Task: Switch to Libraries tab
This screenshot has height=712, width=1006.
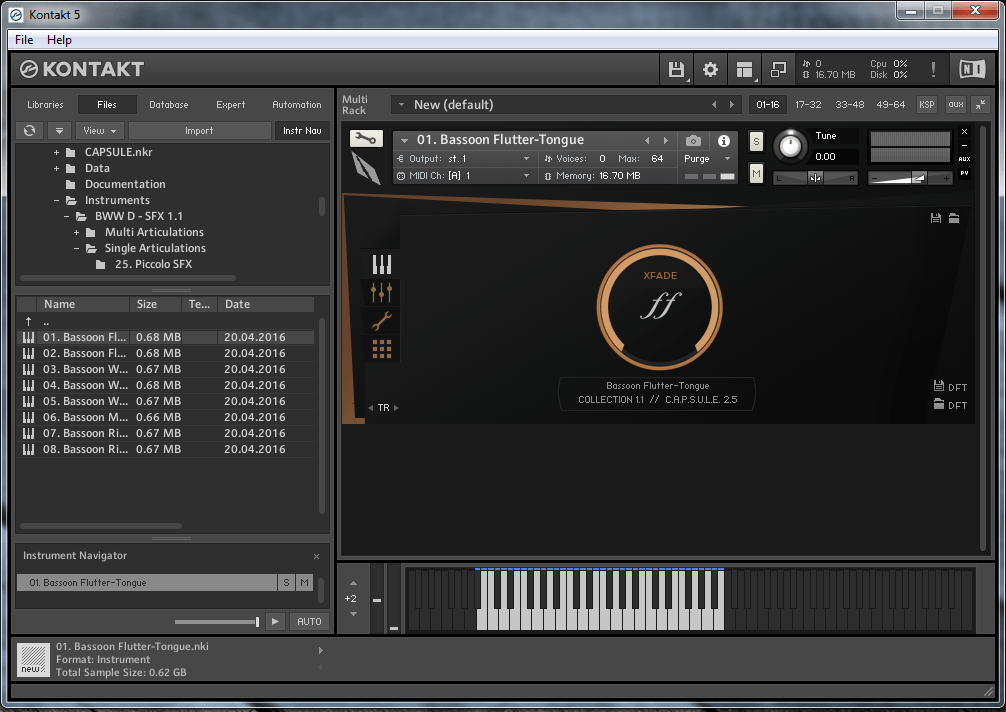Action: coord(45,105)
